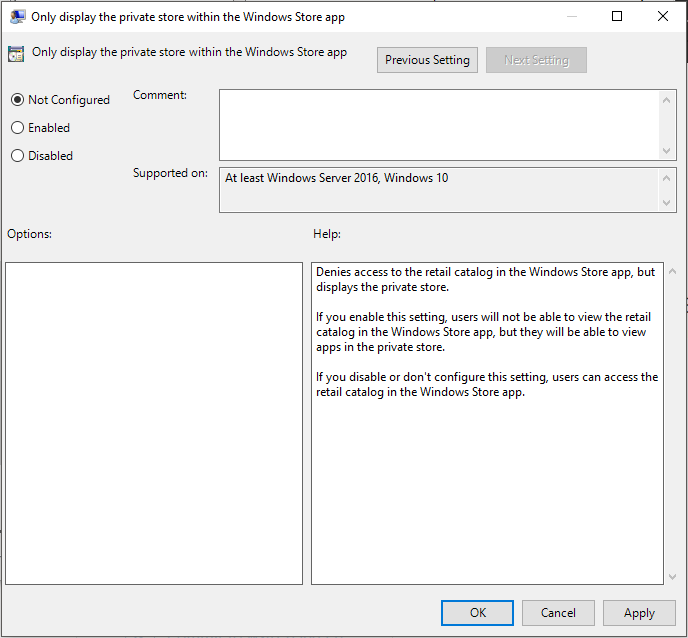
Task: Click the title bar policy icon
Action: click(17, 17)
